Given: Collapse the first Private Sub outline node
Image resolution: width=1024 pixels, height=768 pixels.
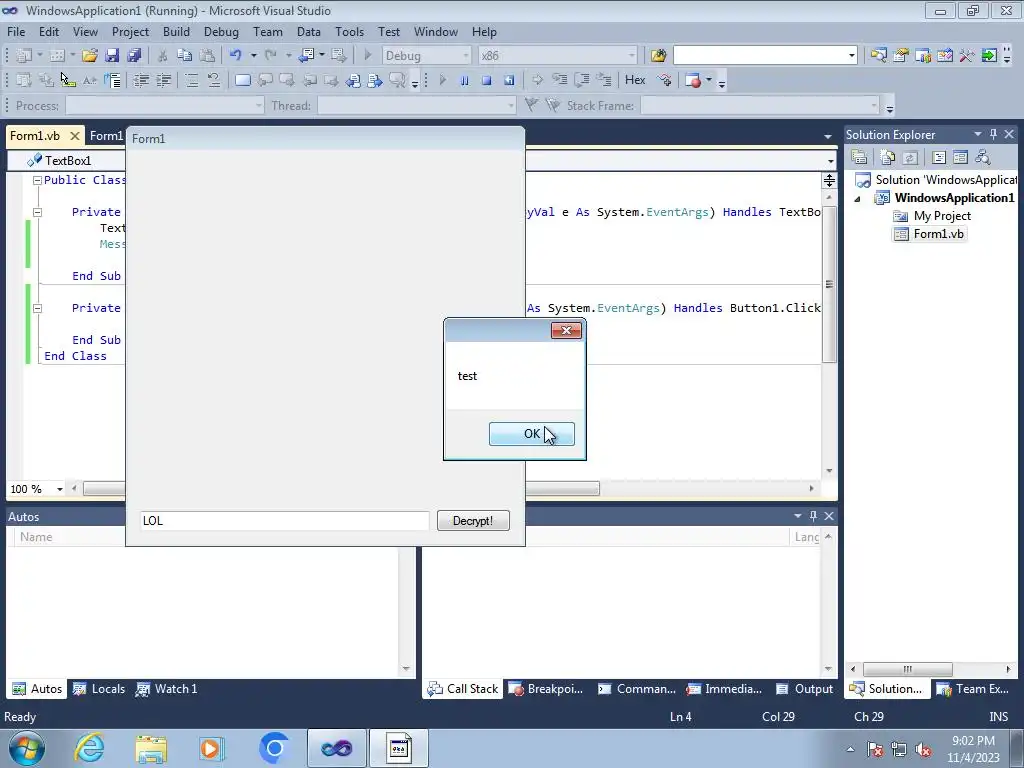Looking at the screenshot, I should pyautogui.click(x=37, y=212).
